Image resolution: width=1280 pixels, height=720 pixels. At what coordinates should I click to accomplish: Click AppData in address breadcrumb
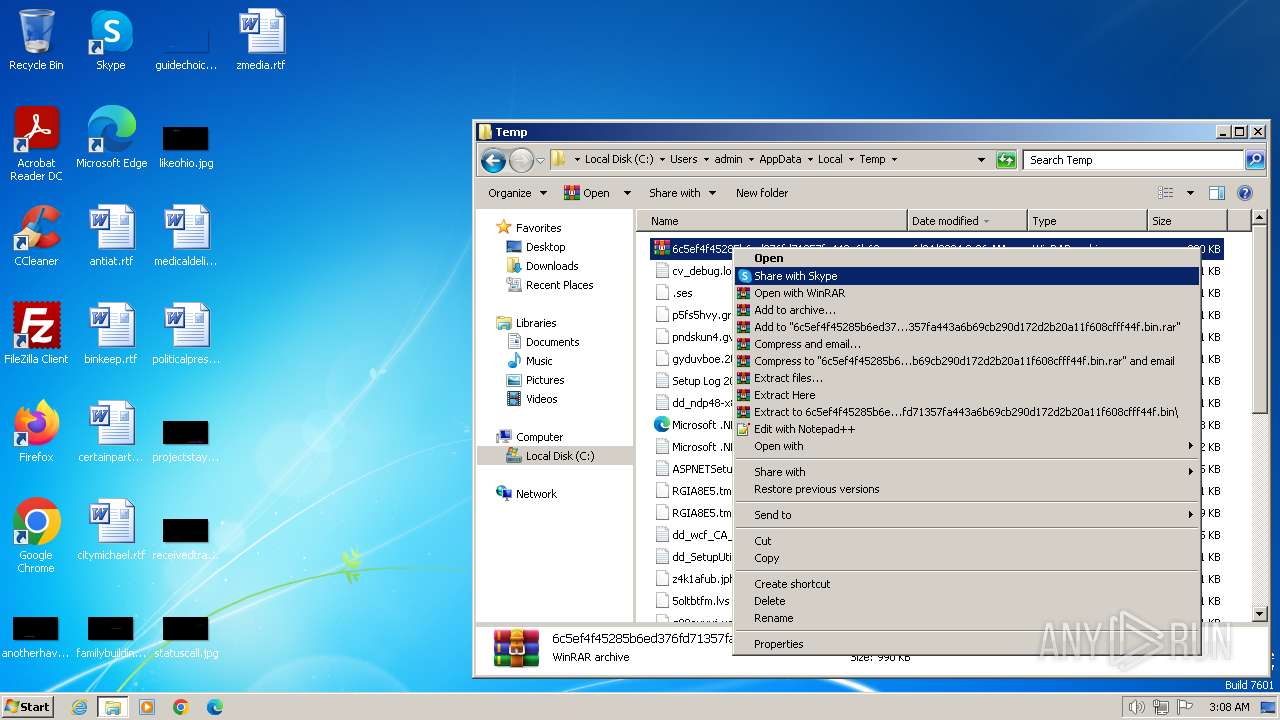(x=780, y=159)
